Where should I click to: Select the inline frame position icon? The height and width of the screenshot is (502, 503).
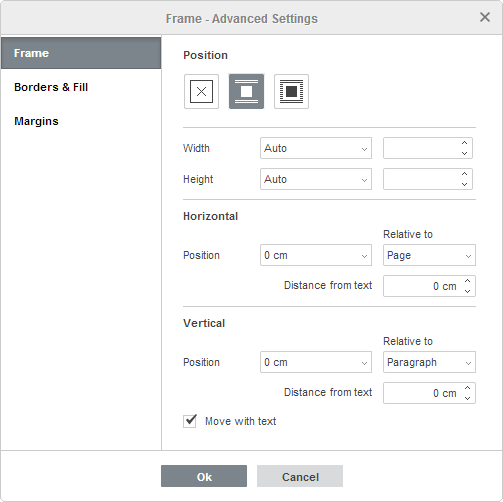tap(246, 91)
